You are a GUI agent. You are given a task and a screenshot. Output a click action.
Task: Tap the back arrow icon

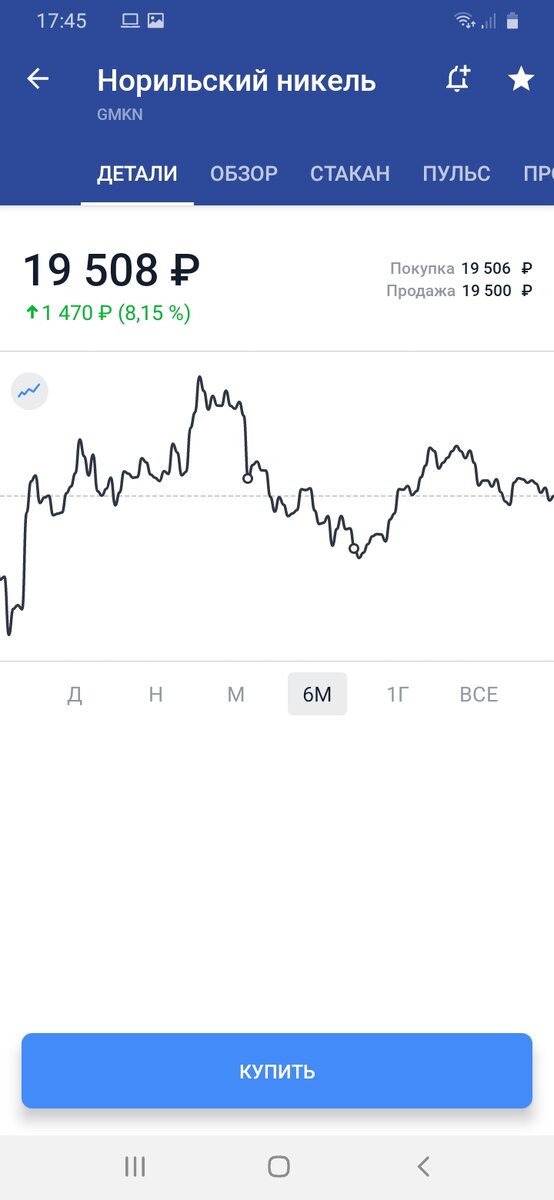tap(38, 79)
